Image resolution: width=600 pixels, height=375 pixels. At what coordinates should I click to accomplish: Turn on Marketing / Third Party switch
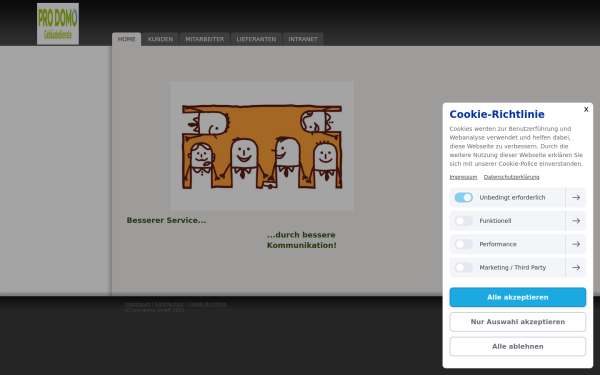[464, 267]
